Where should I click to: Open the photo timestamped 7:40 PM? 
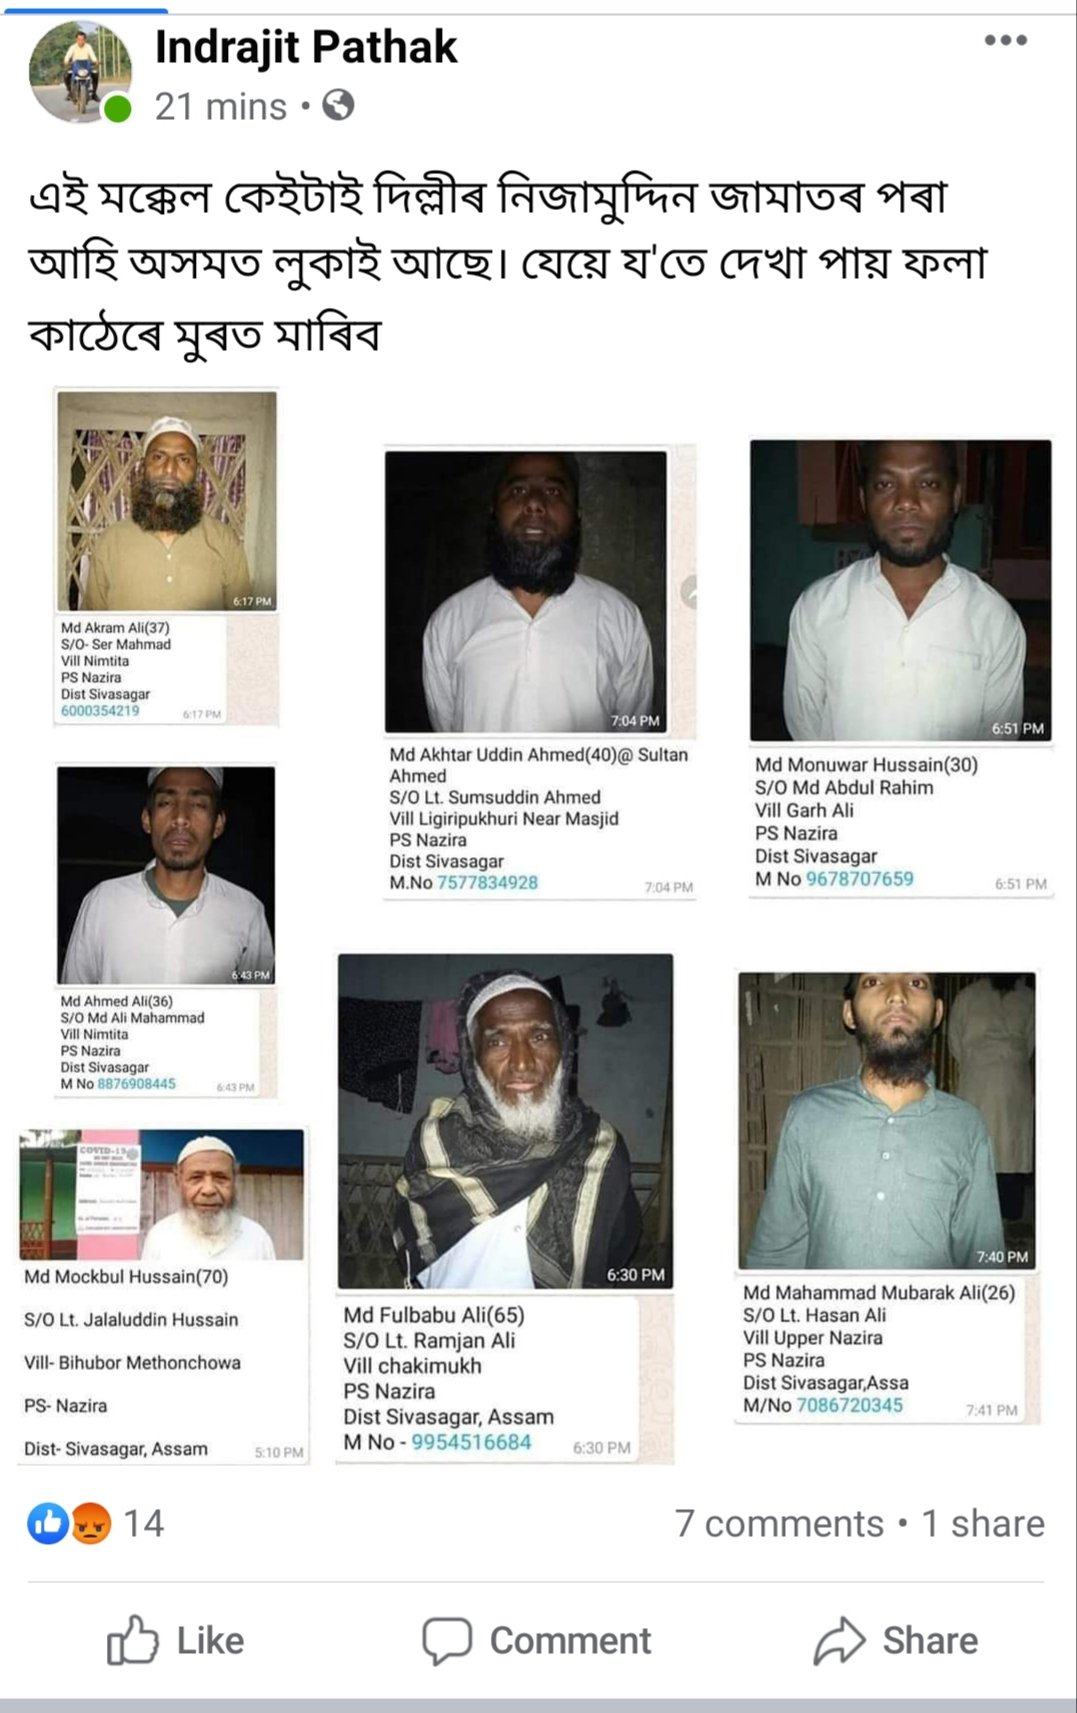(887, 1120)
